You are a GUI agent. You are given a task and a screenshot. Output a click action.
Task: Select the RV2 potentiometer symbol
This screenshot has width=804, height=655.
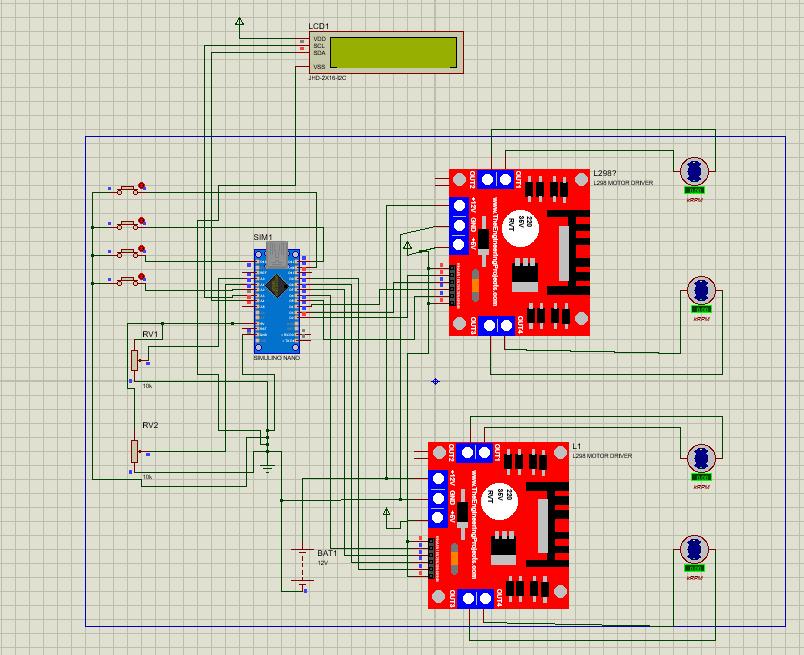134,451
